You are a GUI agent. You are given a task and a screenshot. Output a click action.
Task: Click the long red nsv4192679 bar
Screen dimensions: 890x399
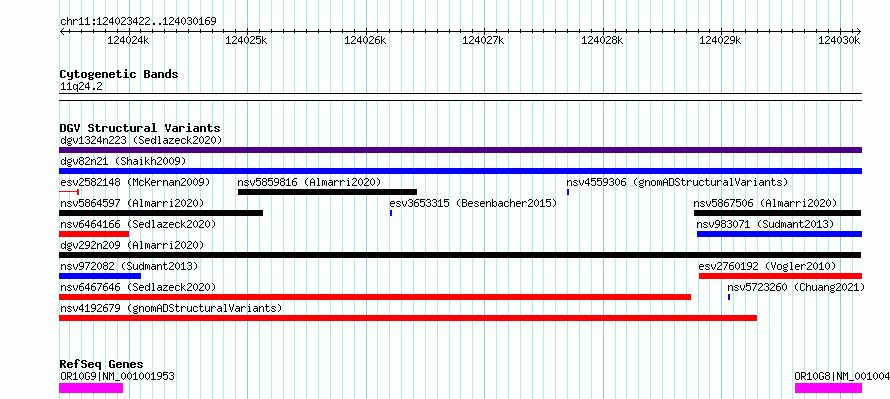408,318
